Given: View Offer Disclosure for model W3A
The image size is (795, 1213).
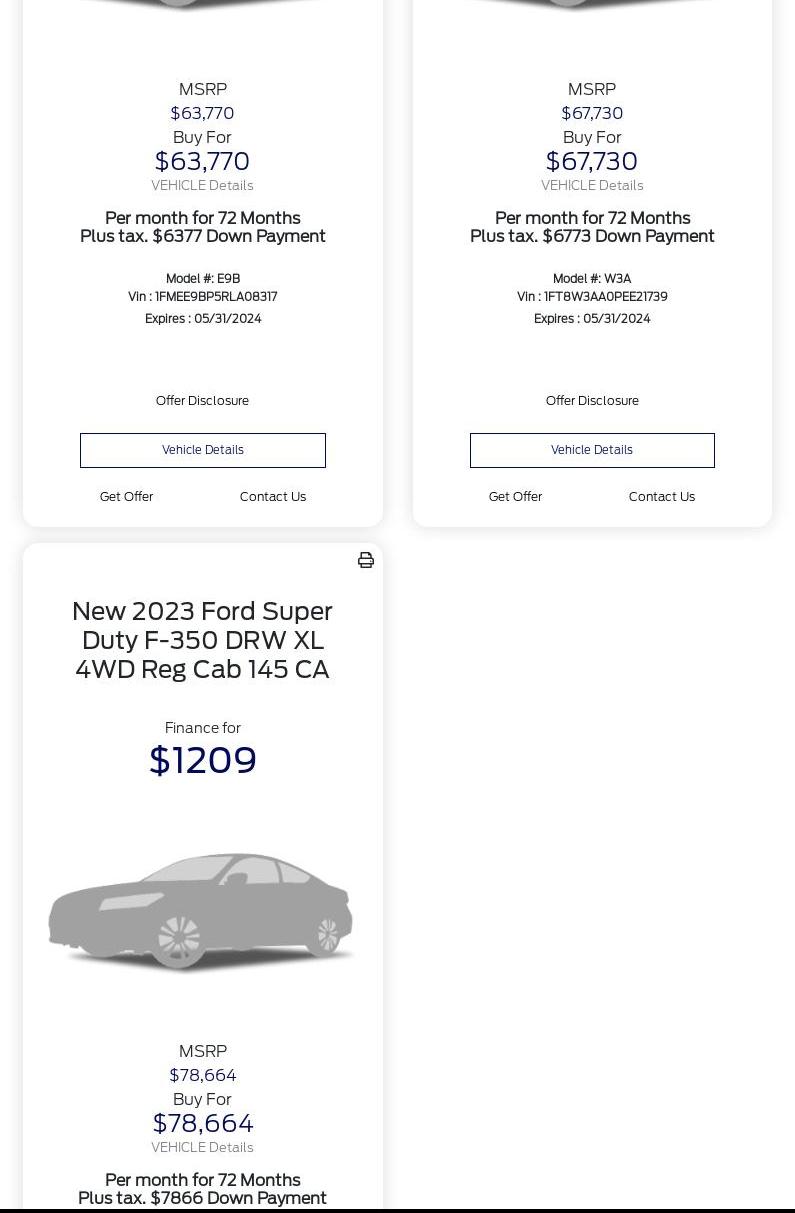Looking at the screenshot, I should [x=592, y=401].
